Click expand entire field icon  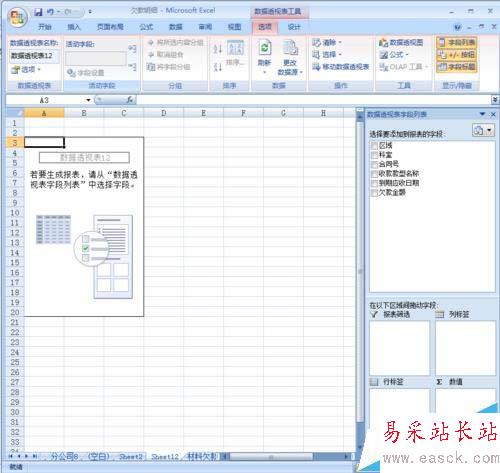click(x=133, y=49)
